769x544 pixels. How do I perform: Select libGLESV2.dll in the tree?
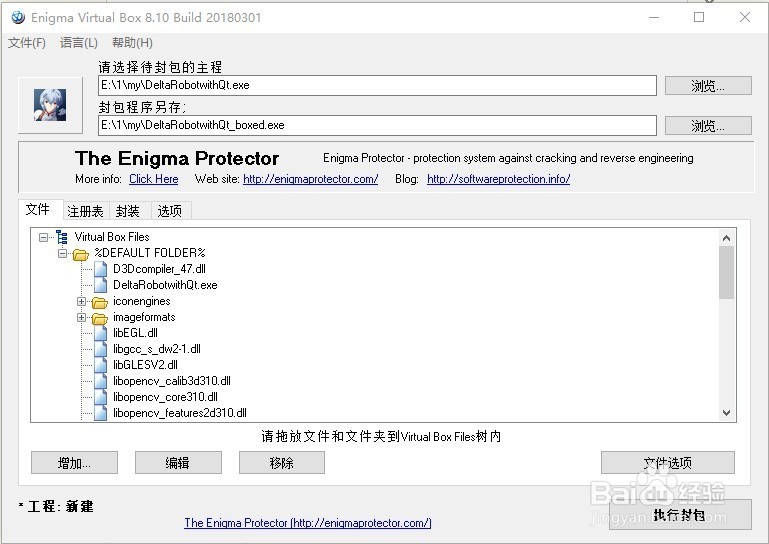[145, 365]
